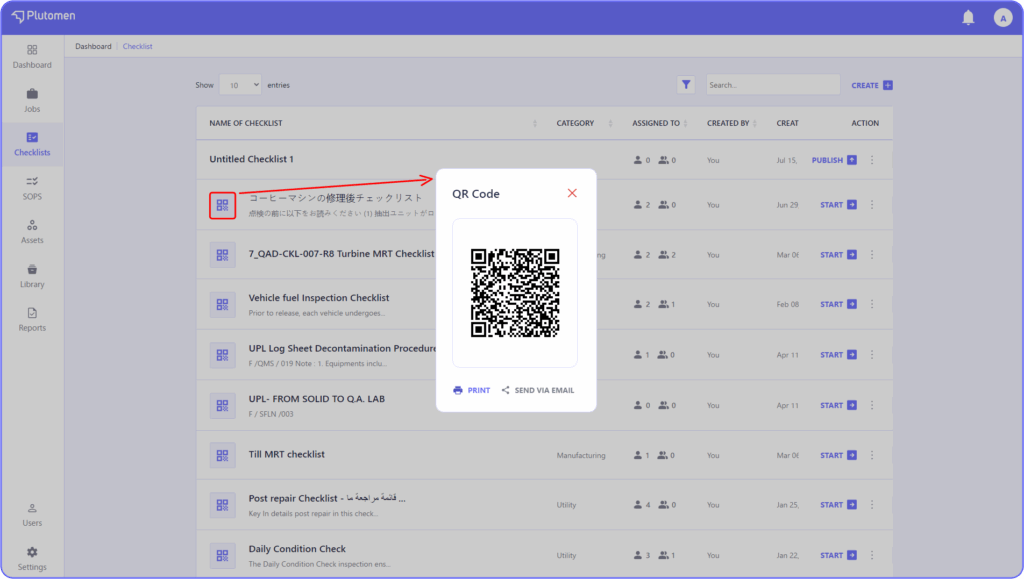Open Daily Condition Check title
Viewport: 1024px width, 579px height.
pyautogui.click(x=297, y=549)
